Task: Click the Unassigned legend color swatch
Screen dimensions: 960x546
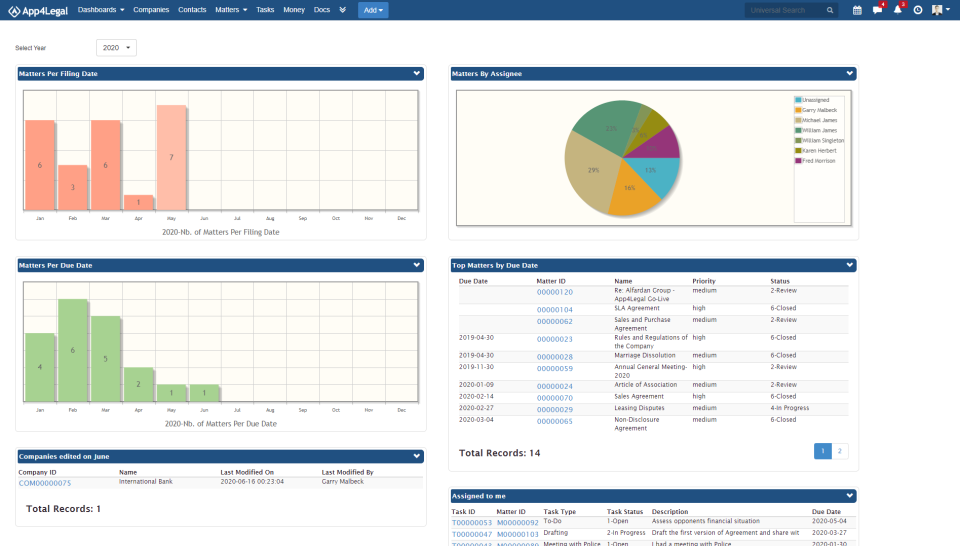Action: [x=798, y=100]
